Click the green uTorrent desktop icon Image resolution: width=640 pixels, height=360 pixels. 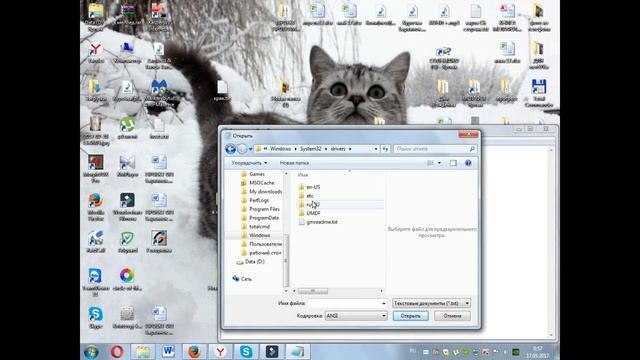(x=127, y=129)
